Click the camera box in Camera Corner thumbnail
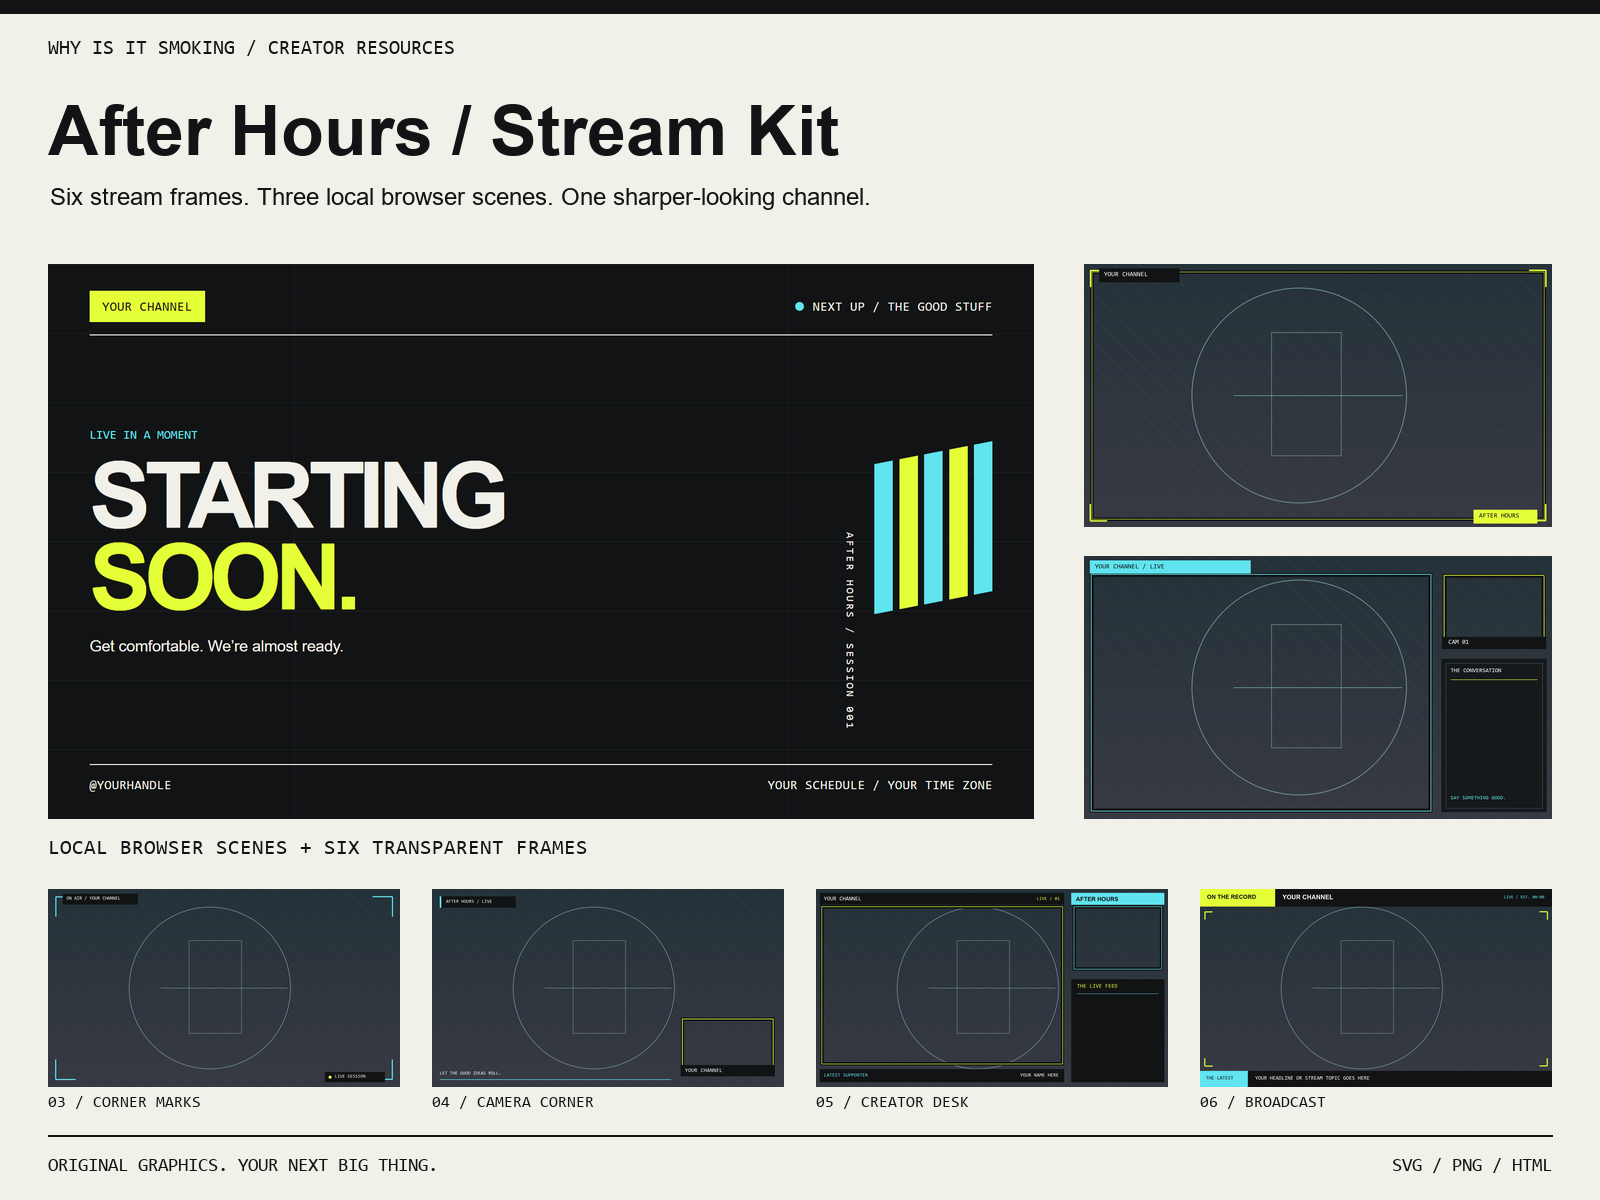This screenshot has width=1600, height=1200. coord(728,1047)
